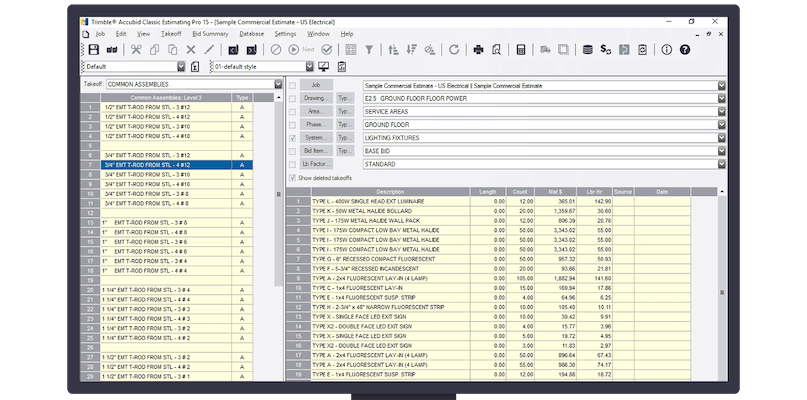The width and height of the screenshot is (807, 400).
Task: Open the Edit menu
Action: click(x=121, y=34)
